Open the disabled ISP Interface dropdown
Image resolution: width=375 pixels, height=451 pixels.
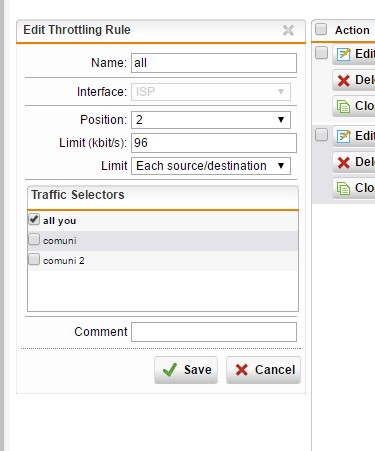coord(211,92)
